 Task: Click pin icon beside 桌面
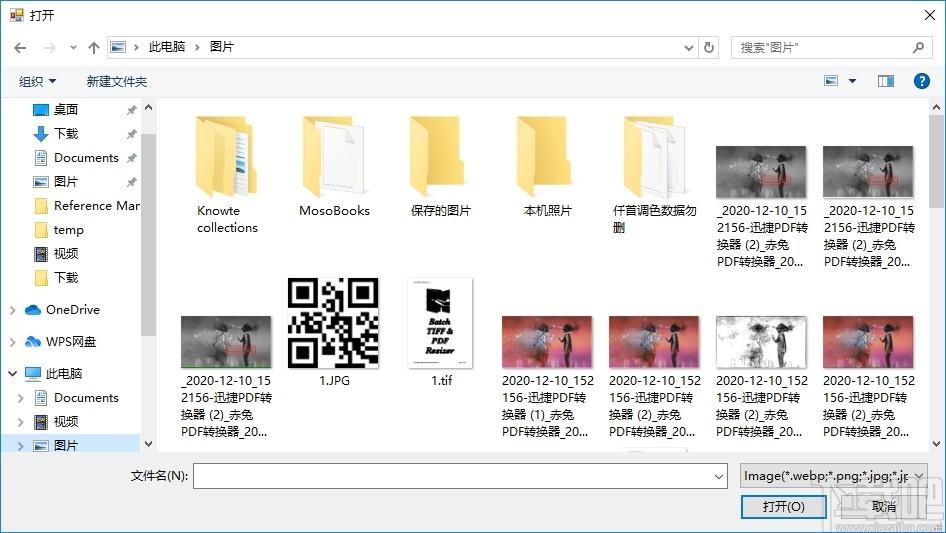pos(131,110)
